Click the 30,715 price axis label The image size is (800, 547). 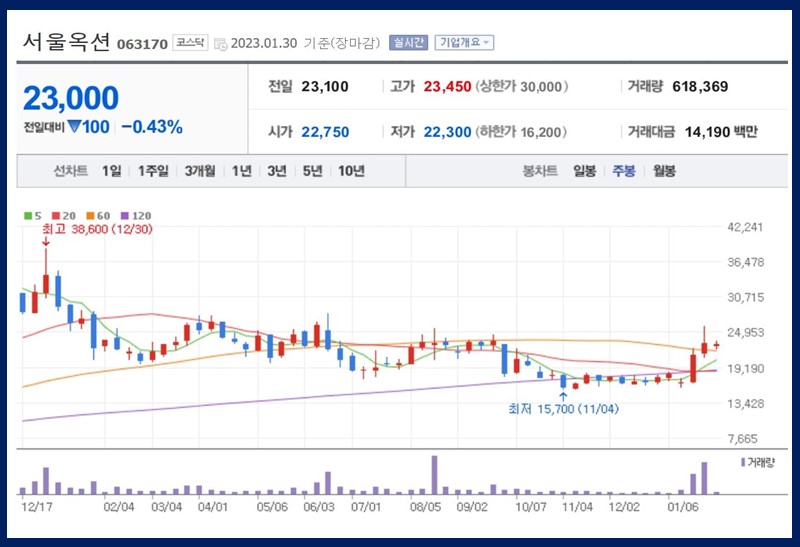coord(745,297)
